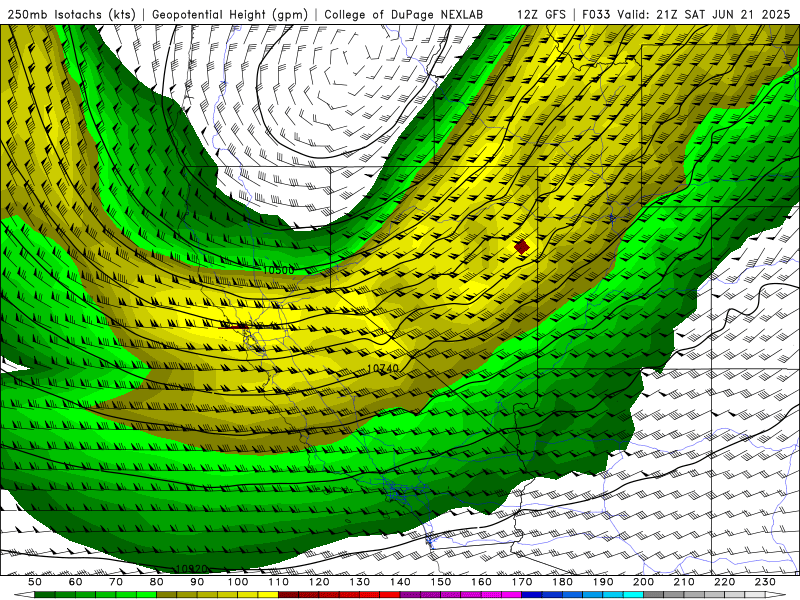Click the 170 value on the color scale

pyautogui.click(x=522, y=582)
